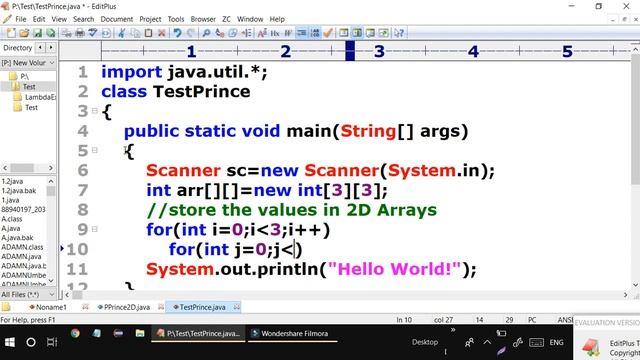Screen dimensions: 640x360
Task: Toggle the Output Window toolbar icon
Action: [370, 33]
